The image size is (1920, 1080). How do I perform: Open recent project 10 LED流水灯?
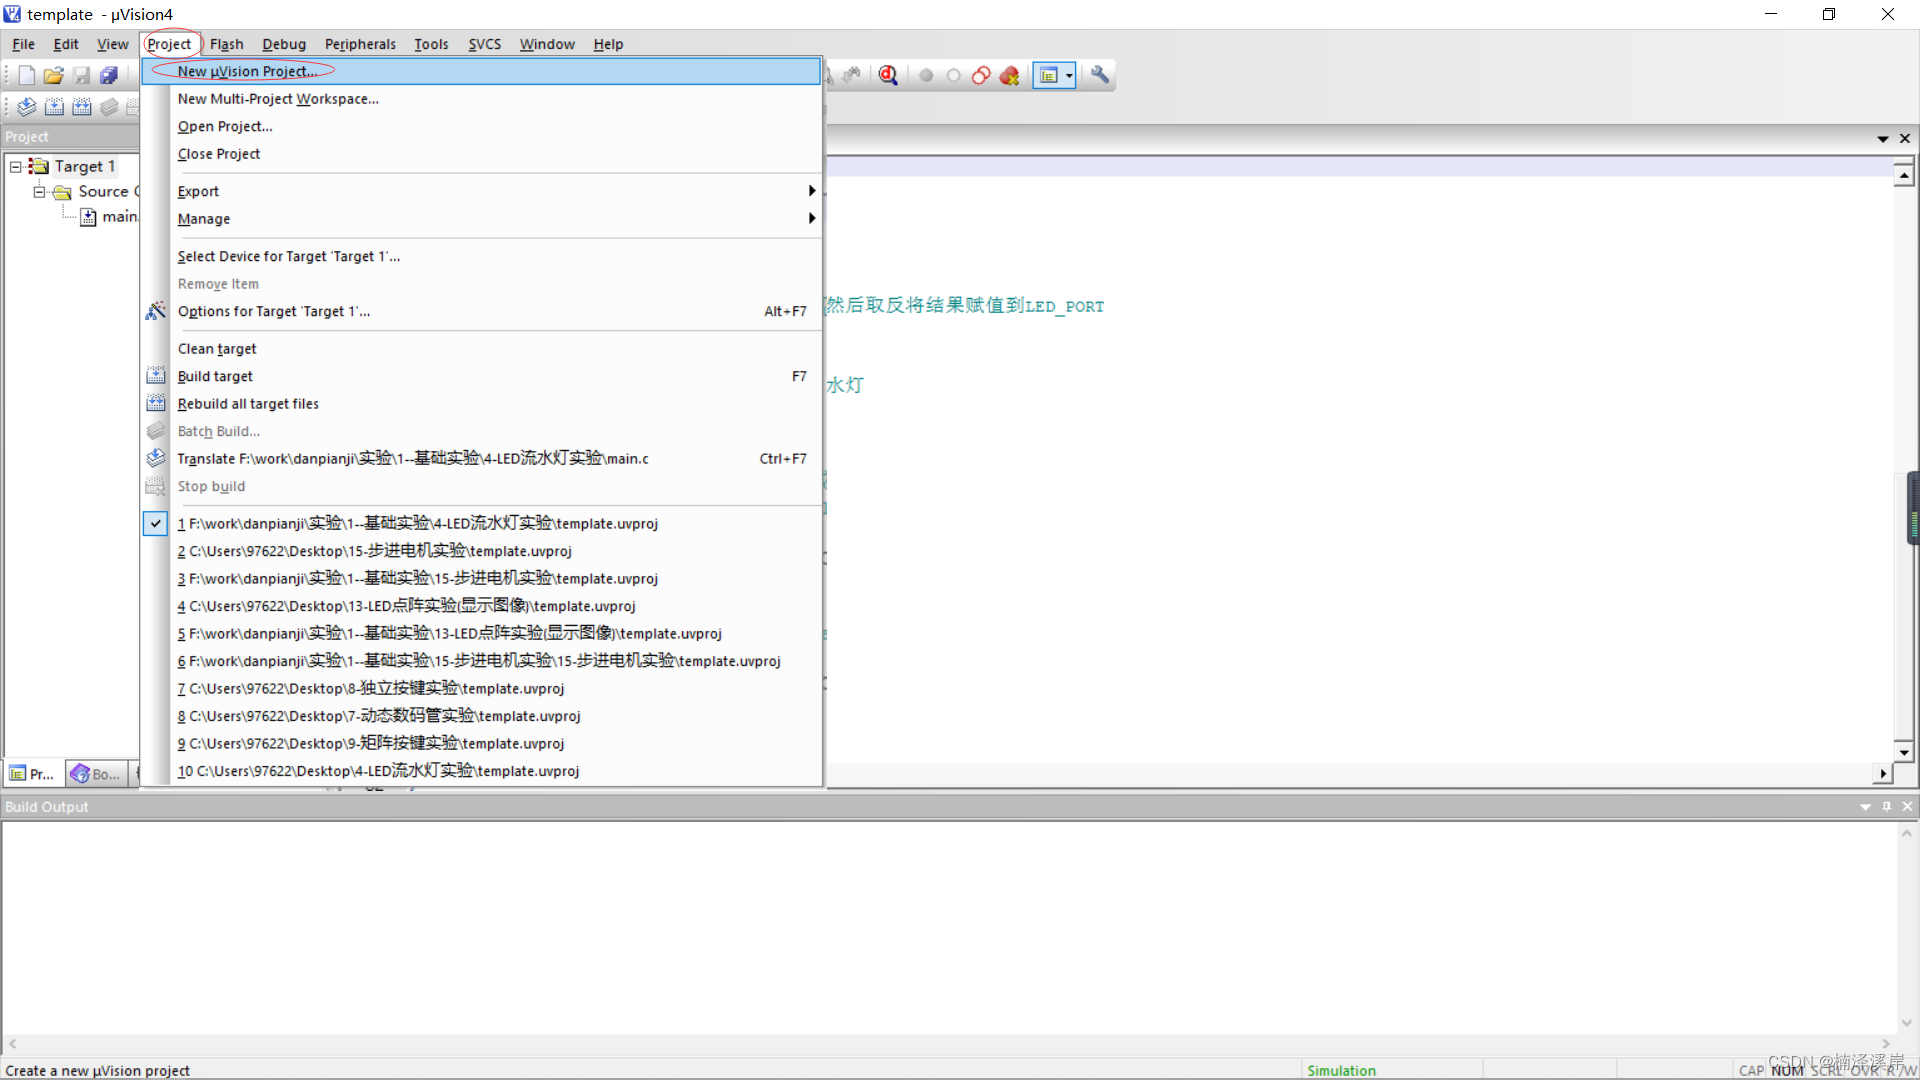[x=378, y=770]
